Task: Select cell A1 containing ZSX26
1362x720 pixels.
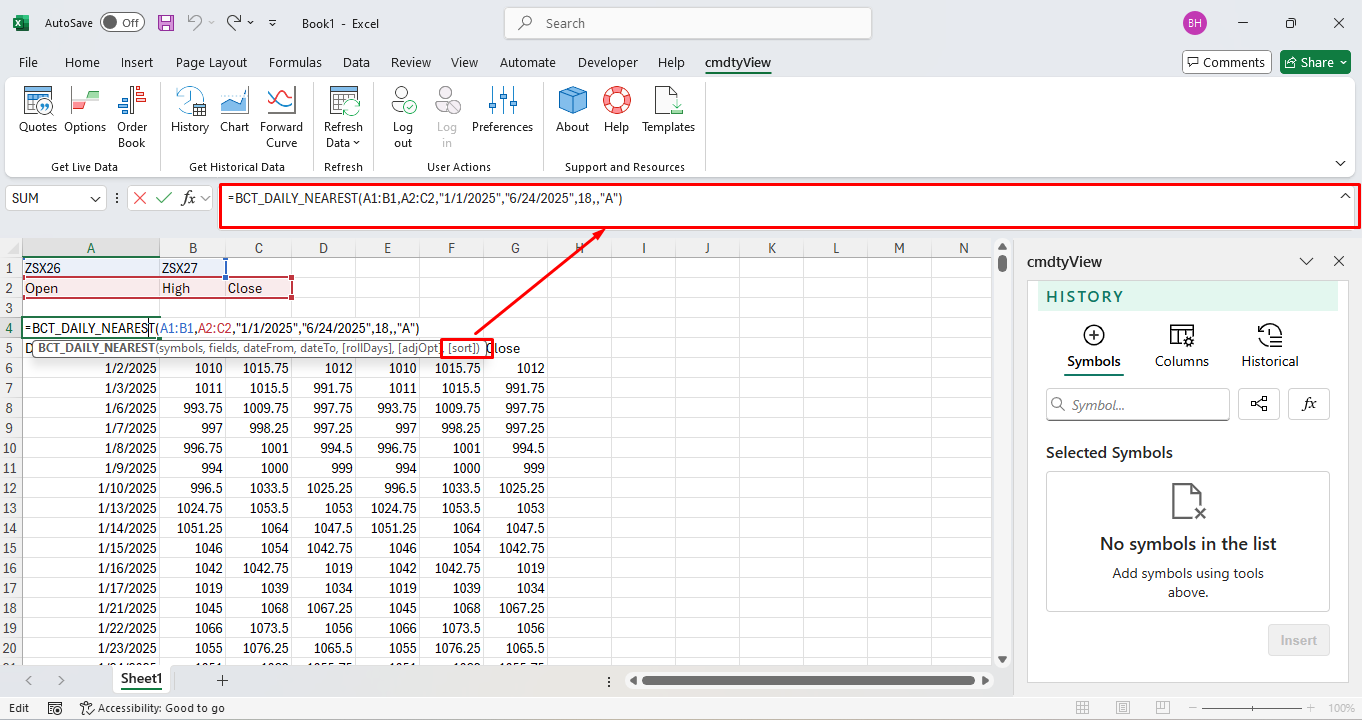Action: [x=91, y=268]
